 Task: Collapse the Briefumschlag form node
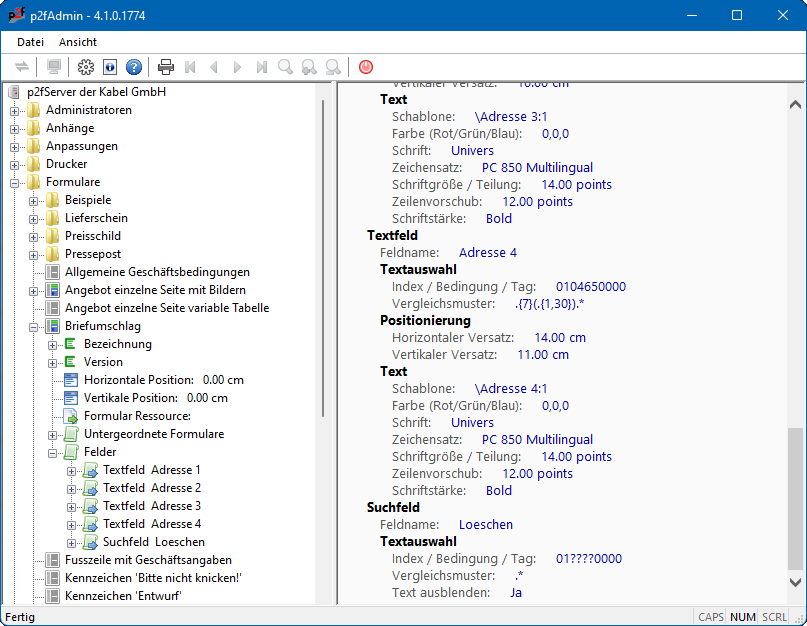point(34,326)
